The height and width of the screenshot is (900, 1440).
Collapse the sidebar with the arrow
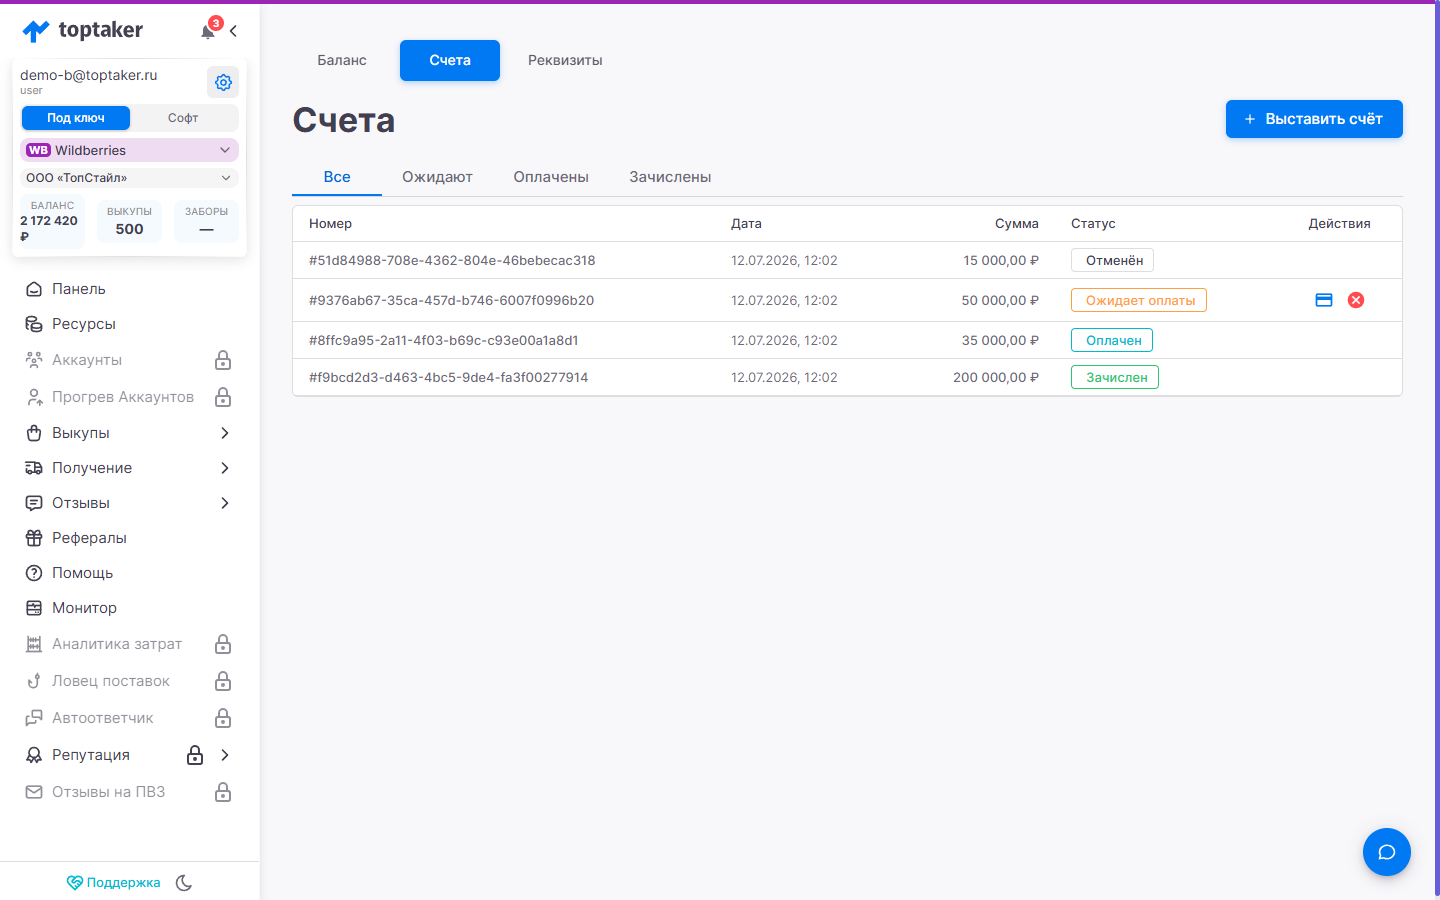[233, 31]
